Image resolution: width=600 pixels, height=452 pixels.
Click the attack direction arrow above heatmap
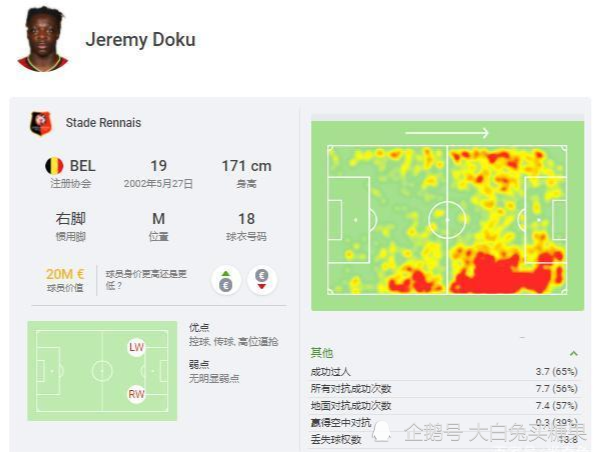[447, 133]
